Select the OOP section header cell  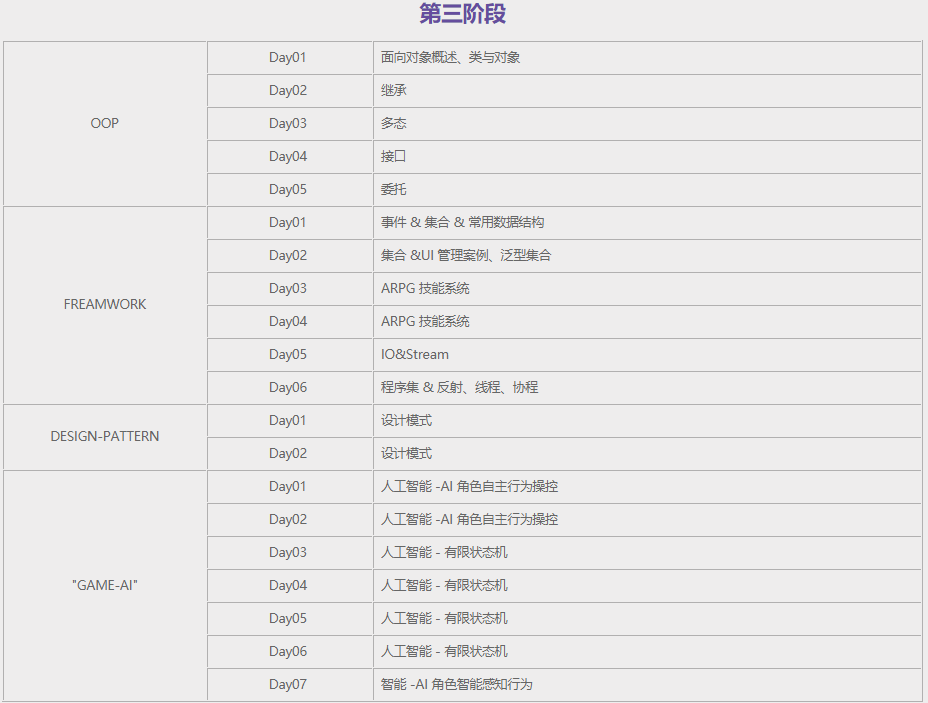(x=104, y=123)
